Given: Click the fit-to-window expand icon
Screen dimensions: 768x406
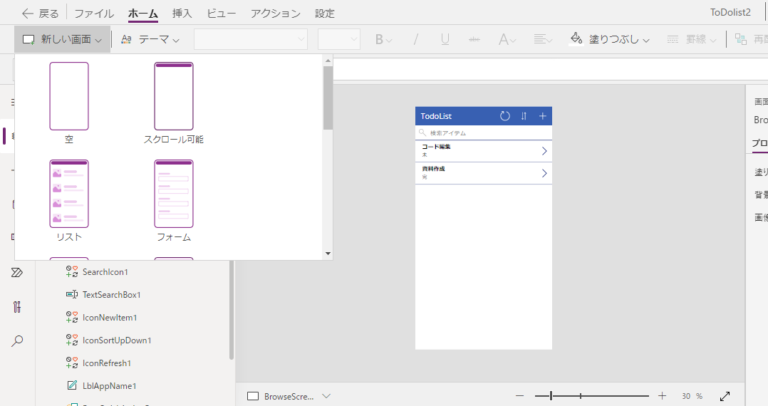Looking at the screenshot, I should pos(725,396).
